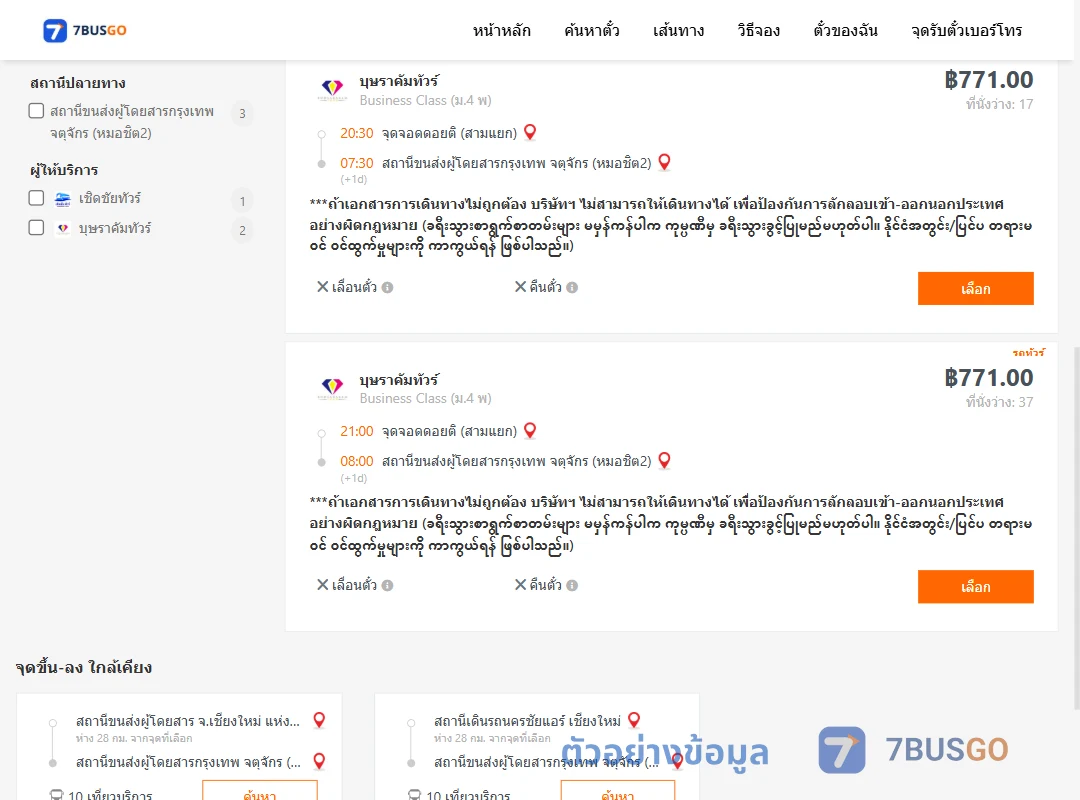
Task: Check เชิดชัยทัวร์ operator filter
Action: [x=37, y=198]
